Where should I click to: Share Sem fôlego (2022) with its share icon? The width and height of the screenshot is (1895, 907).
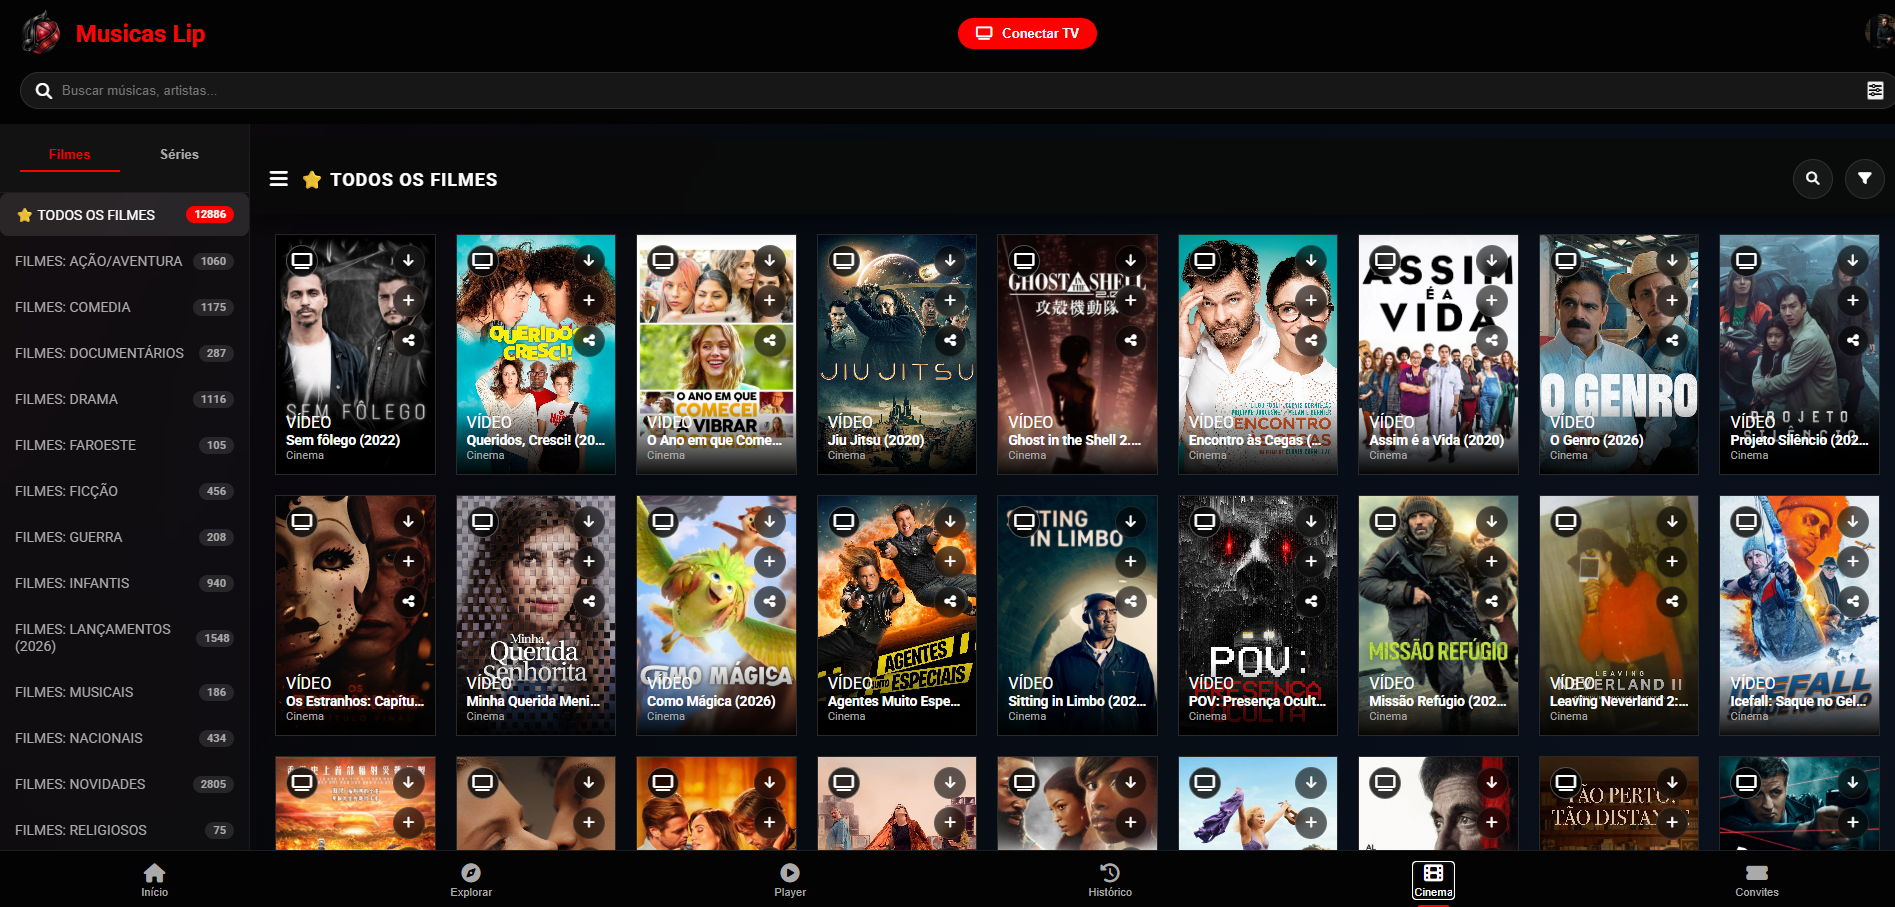[408, 340]
